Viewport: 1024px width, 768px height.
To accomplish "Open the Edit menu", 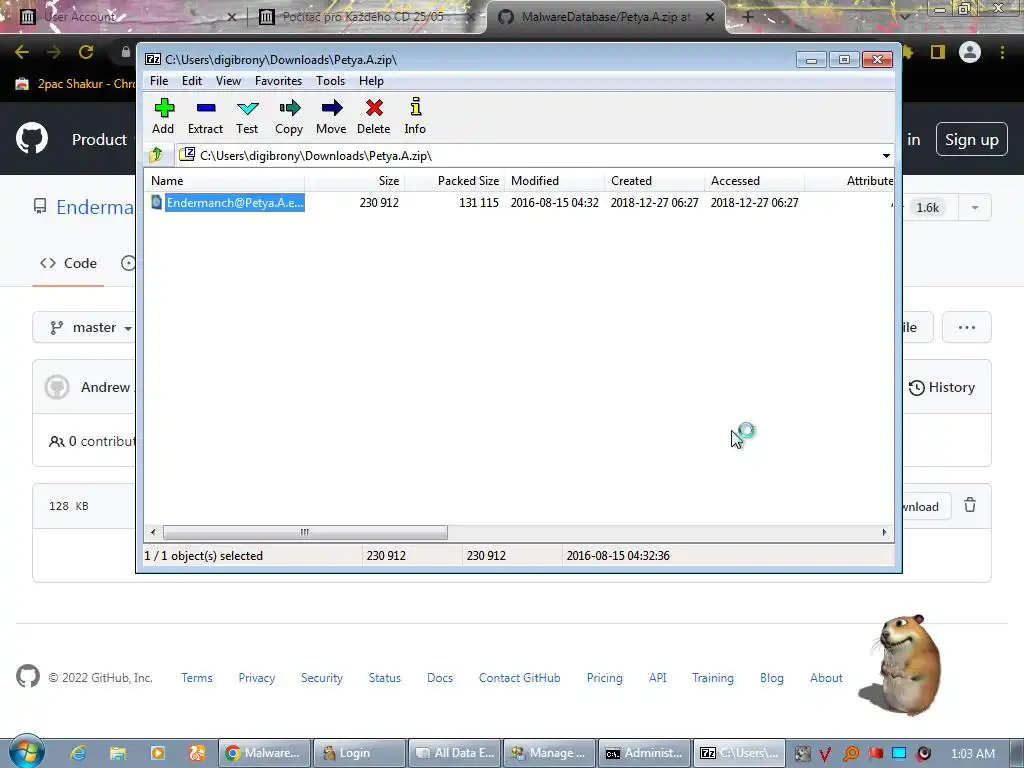I will coord(192,81).
